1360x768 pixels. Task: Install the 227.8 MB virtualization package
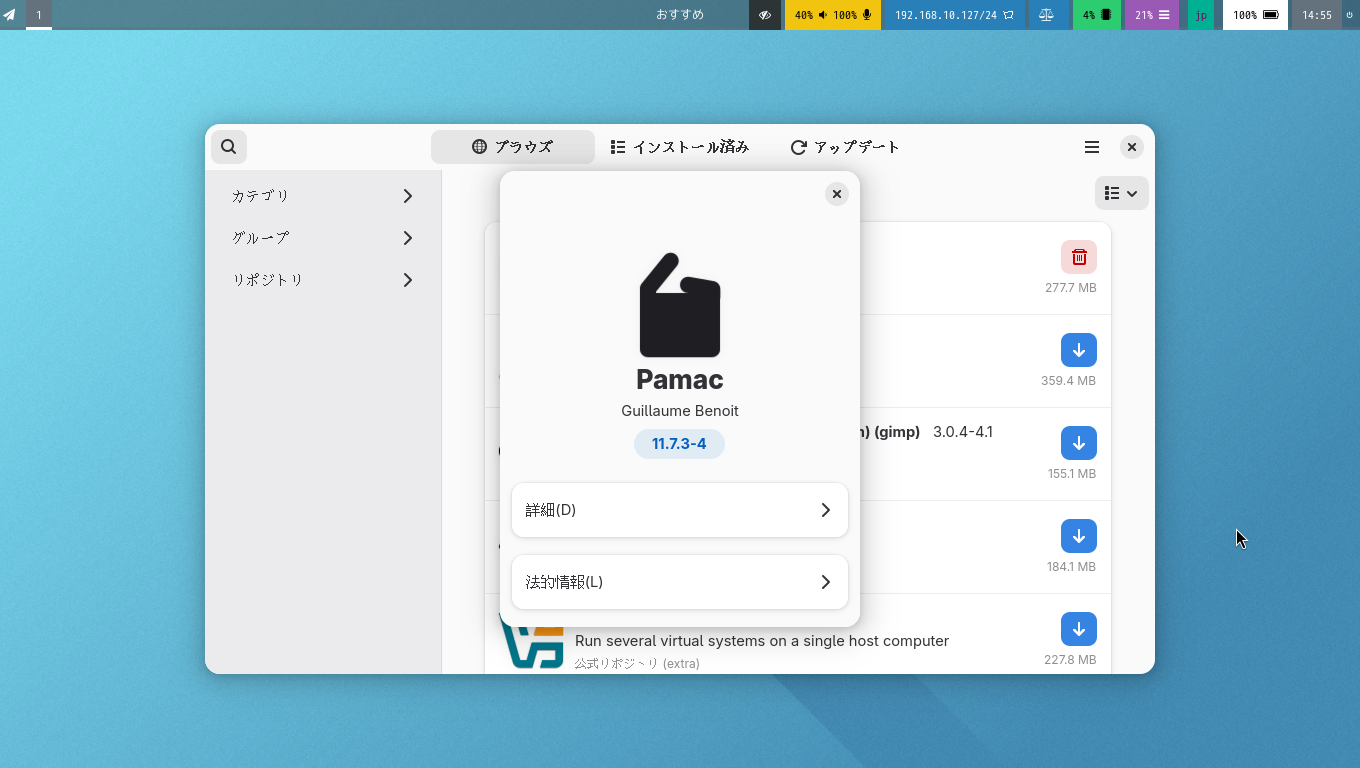click(1079, 629)
